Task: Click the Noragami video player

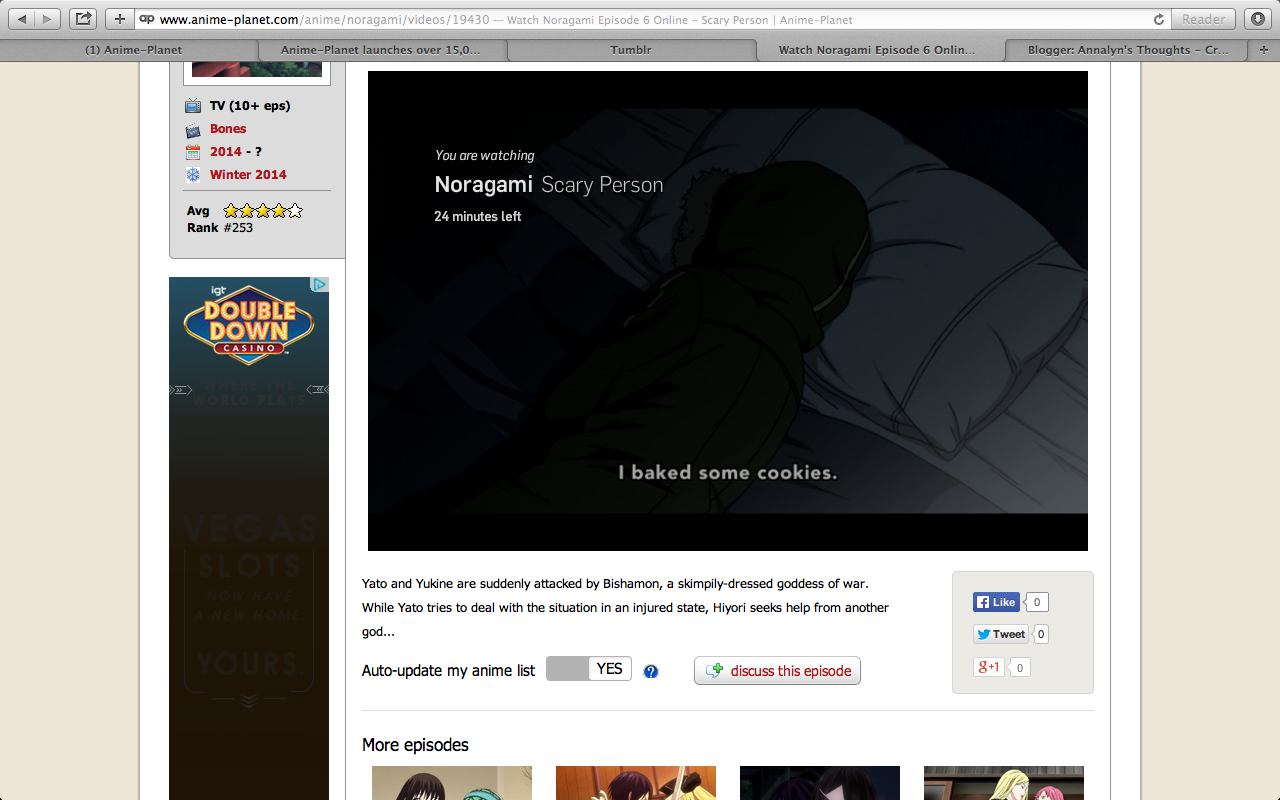Action: (728, 311)
